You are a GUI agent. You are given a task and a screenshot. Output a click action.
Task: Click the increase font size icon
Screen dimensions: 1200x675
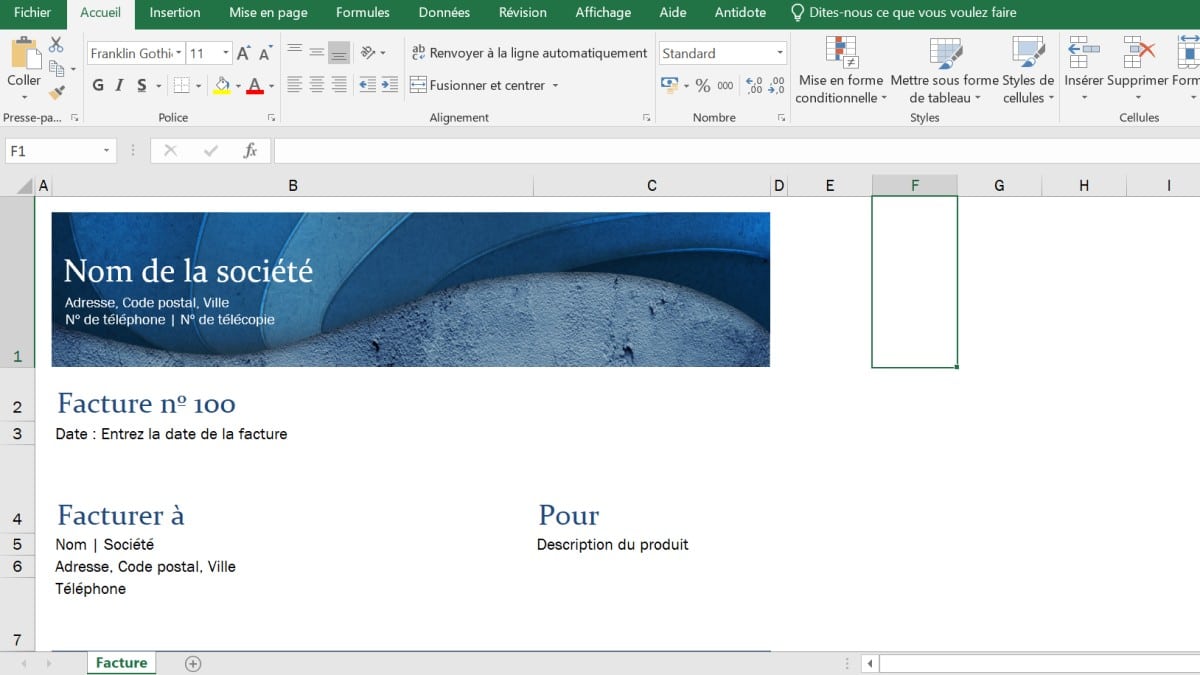[x=243, y=54]
